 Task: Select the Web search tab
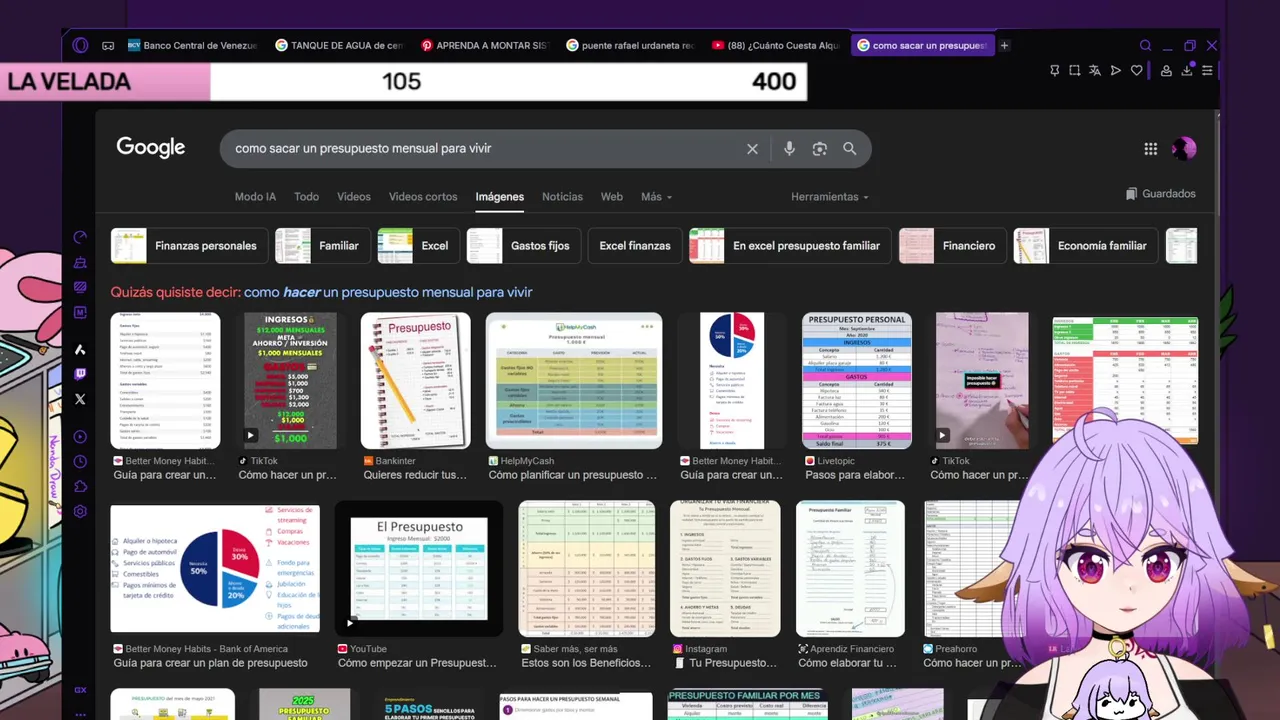612,197
